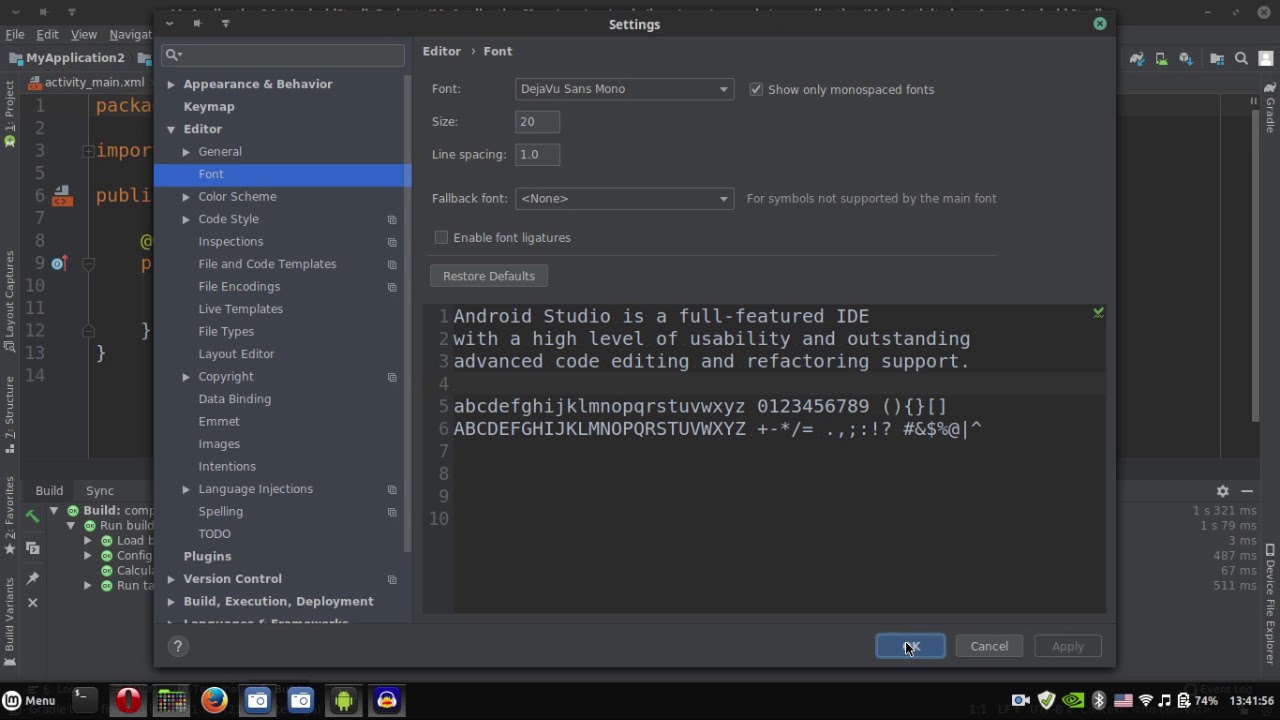Click the pin tab icon in Build panel
The height and width of the screenshot is (720, 1280).
click(32, 578)
